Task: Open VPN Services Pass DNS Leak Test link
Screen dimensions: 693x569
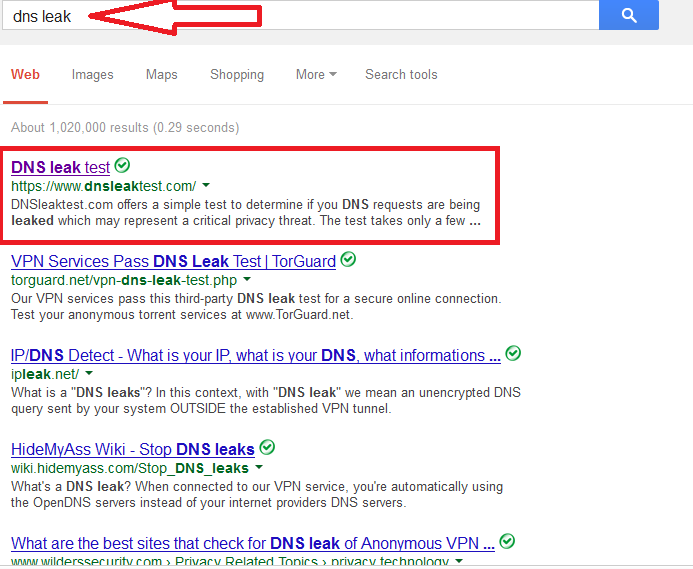Action: click(x=173, y=261)
